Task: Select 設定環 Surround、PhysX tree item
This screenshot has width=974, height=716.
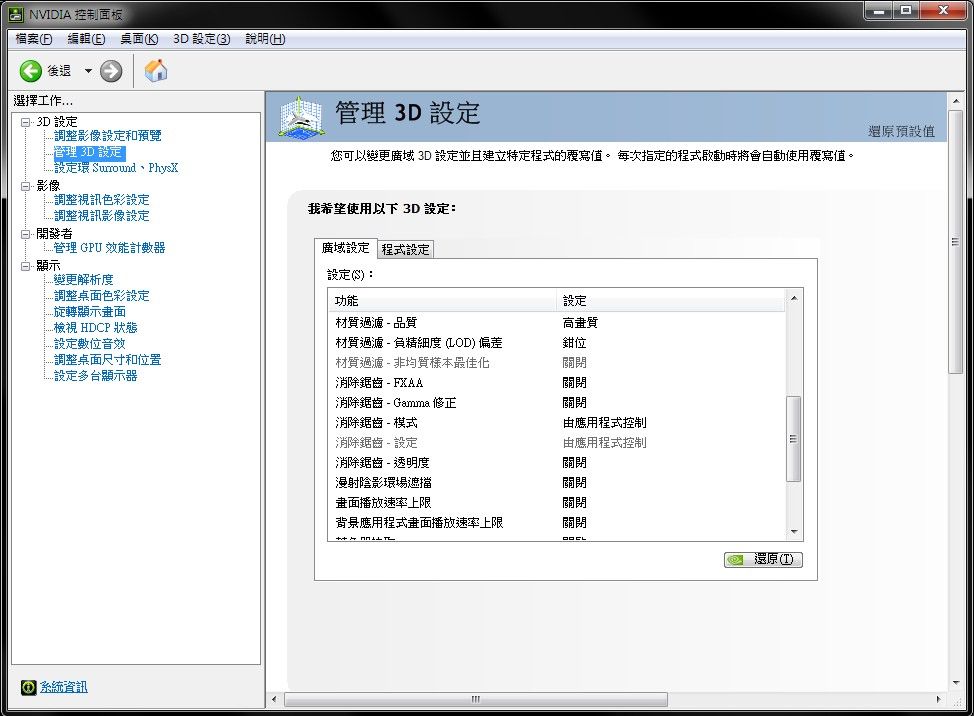Action: coord(116,168)
